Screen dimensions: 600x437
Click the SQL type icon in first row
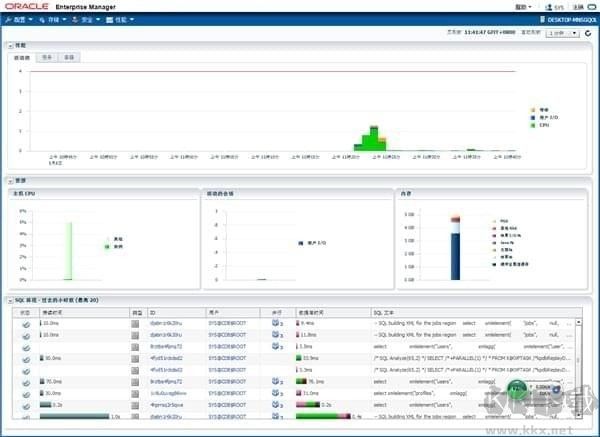pyautogui.click(x=135, y=324)
